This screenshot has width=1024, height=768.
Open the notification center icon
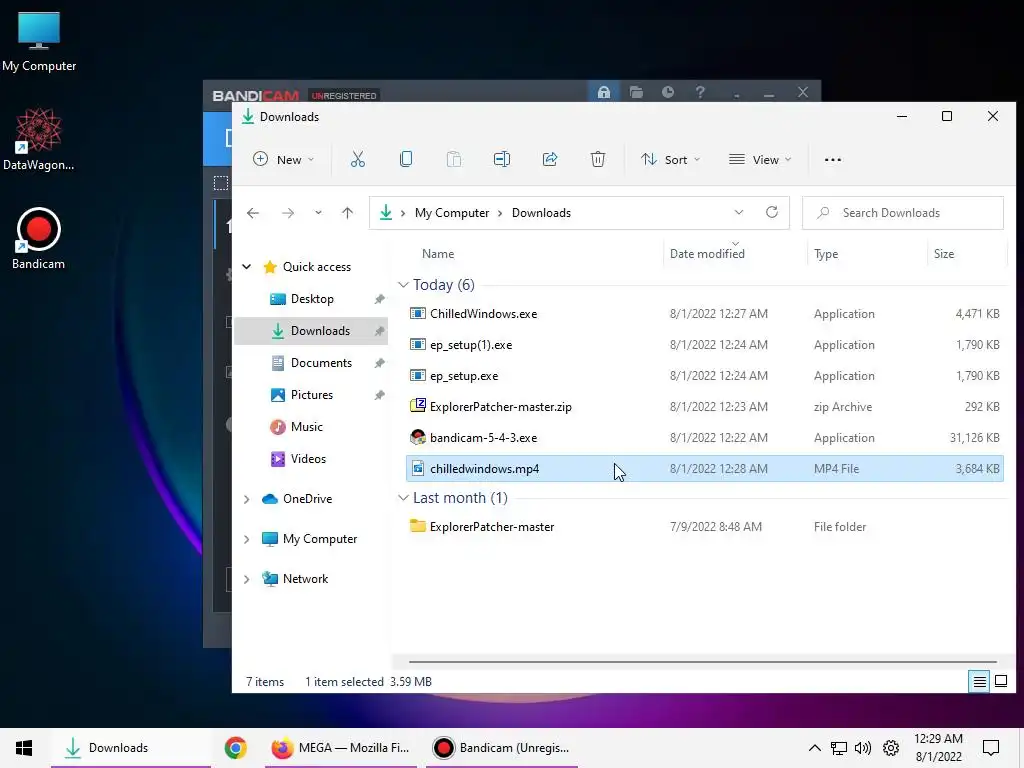(991, 748)
